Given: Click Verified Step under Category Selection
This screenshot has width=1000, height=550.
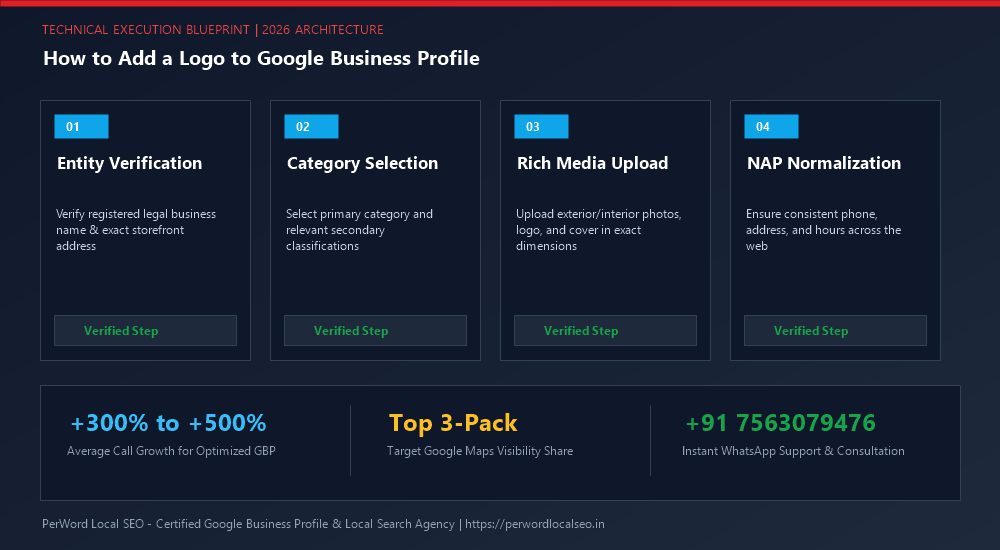Looking at the screenshot, I should pos(375,331).
